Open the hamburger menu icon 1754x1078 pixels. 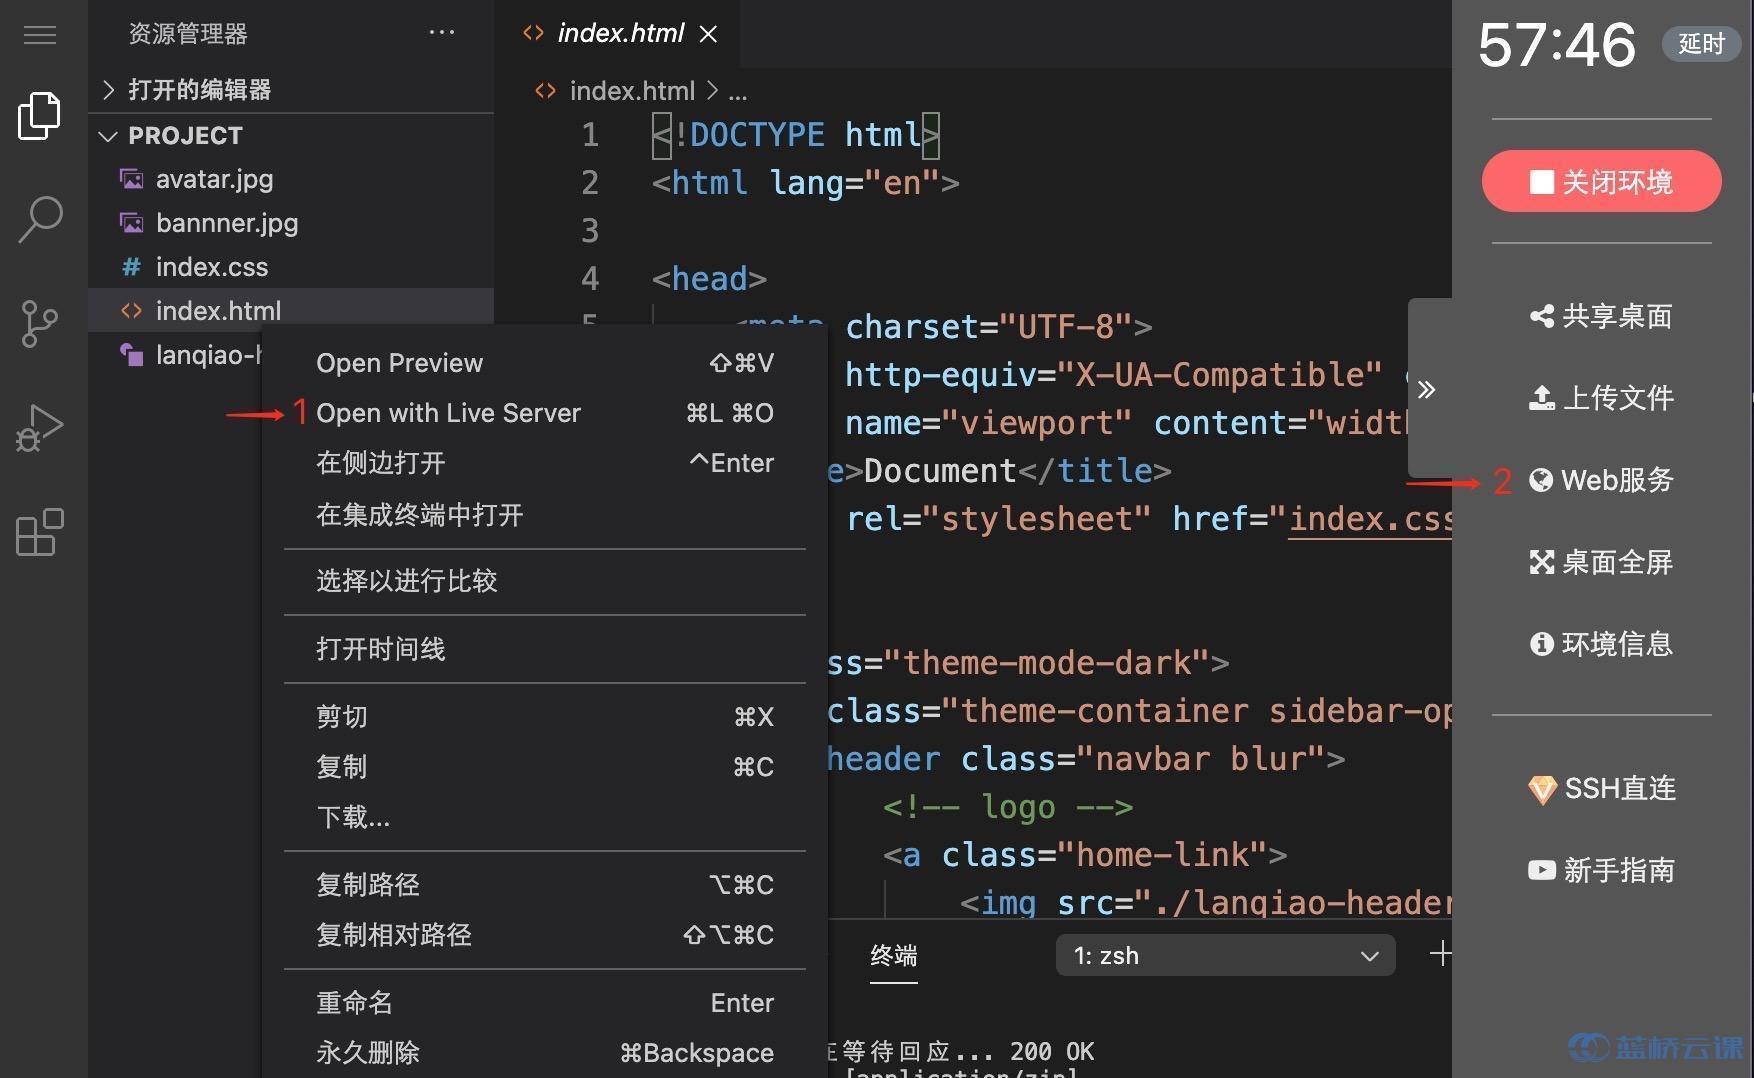(40, 35)
